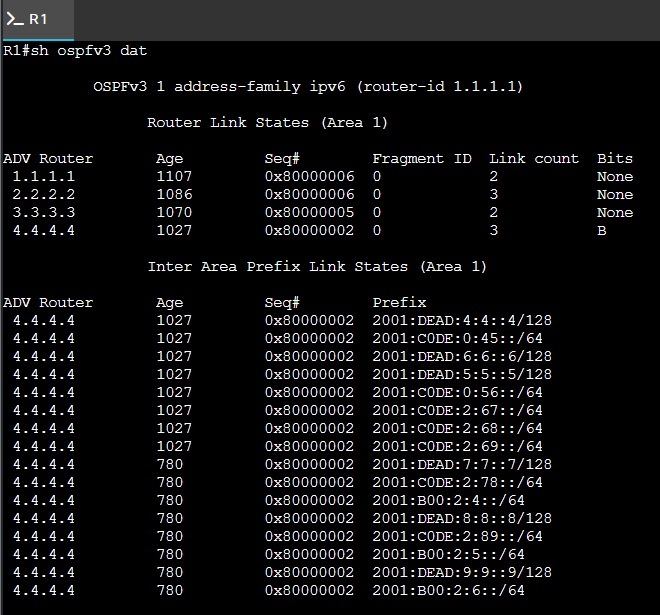Click the 'Fragment ID' column header
Screen dimensions: 660x615
(422, 159)
